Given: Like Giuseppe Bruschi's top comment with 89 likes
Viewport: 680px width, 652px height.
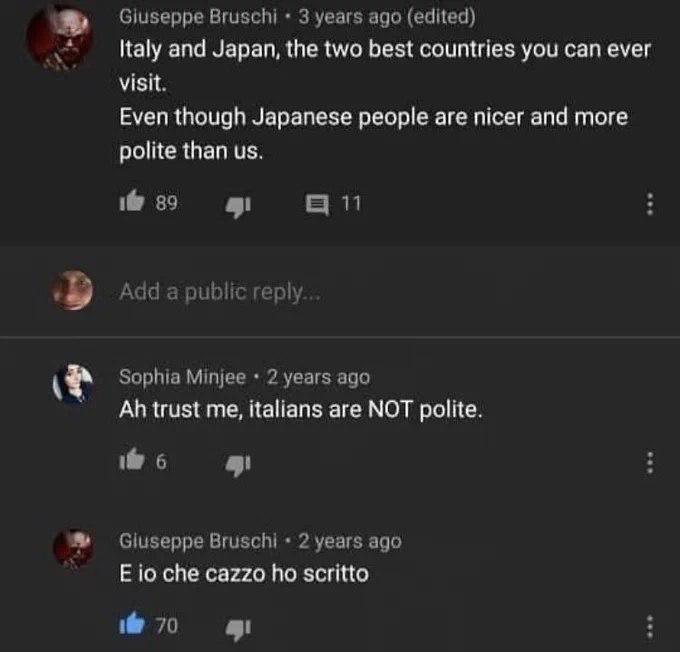Looking at the screenshot, I should tap(132, 201).
